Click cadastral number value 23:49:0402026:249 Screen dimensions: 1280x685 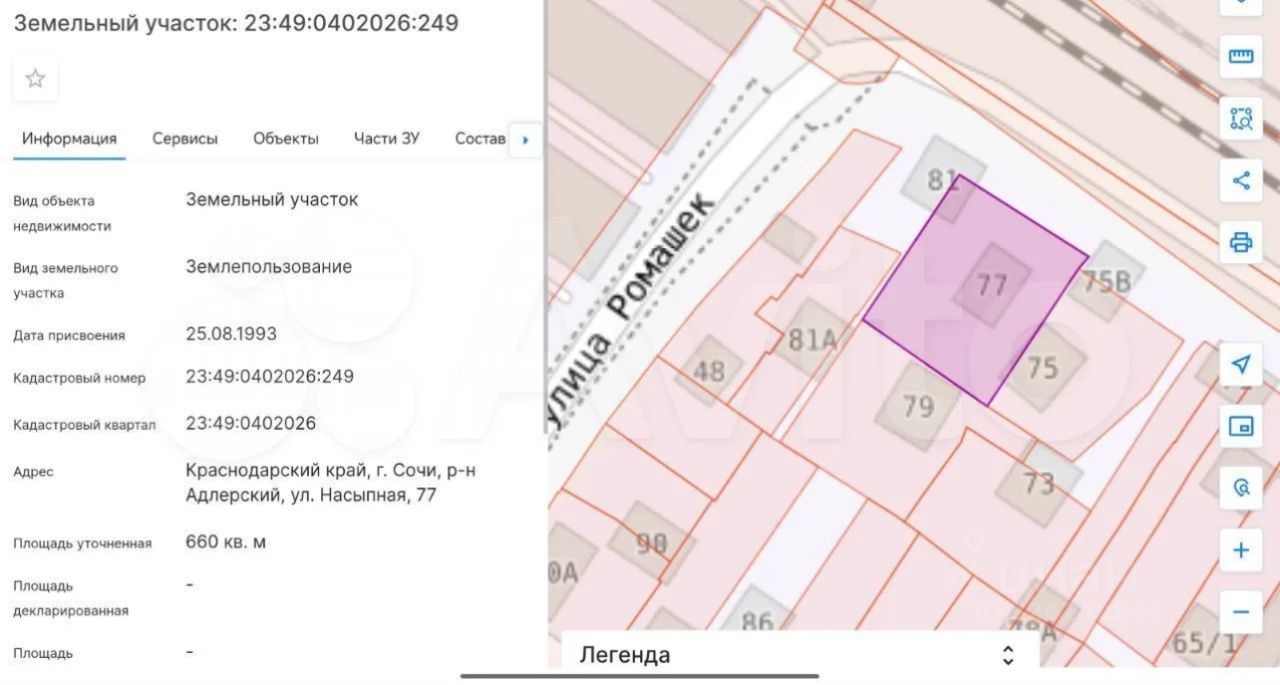[x=270, y=377]
